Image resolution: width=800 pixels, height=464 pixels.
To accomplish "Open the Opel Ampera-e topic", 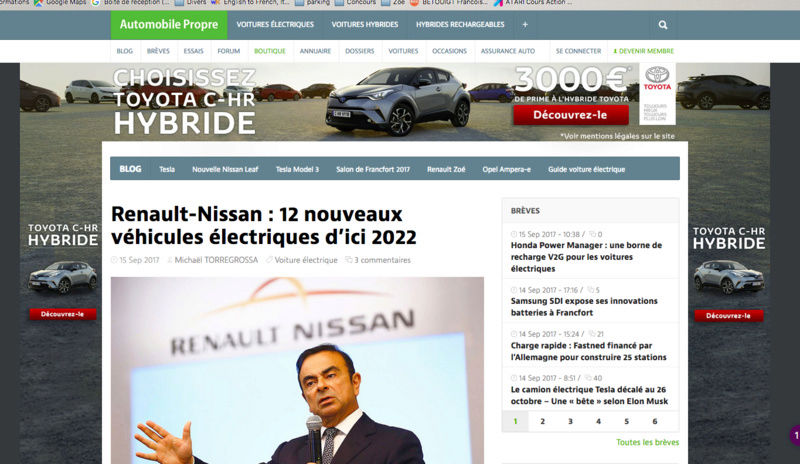I will click(x=507, y=169).
